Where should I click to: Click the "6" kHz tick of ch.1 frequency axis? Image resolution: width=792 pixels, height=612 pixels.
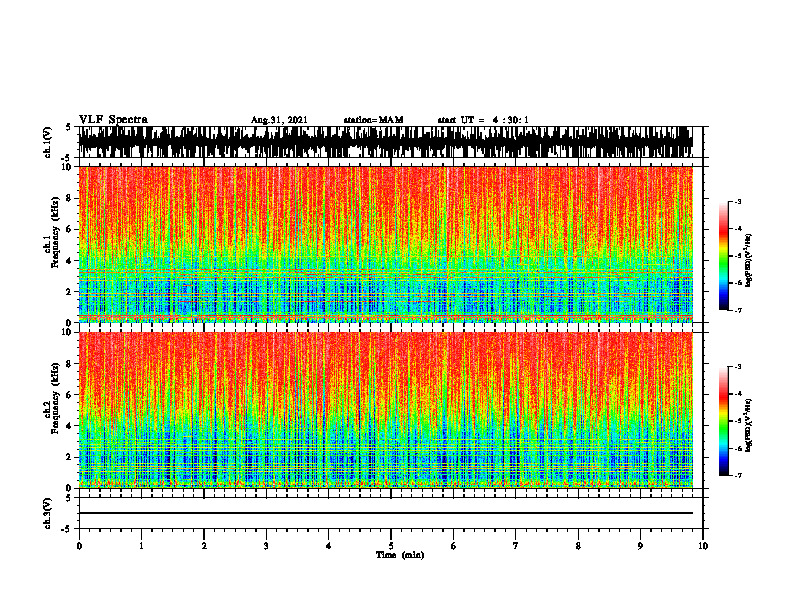coord(71,229)
